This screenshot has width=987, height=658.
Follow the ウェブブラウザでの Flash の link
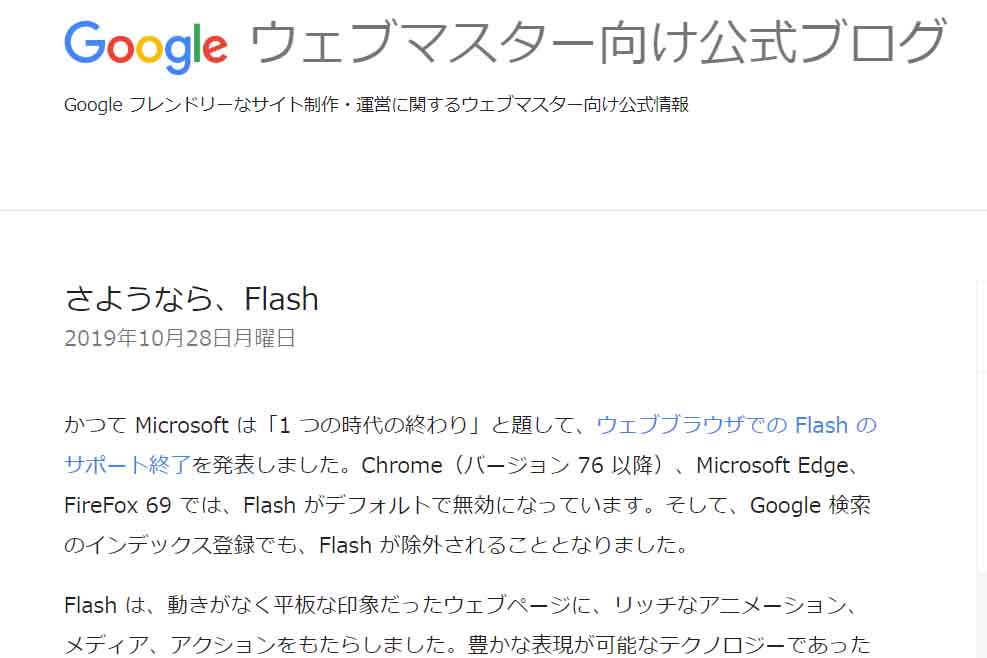point(736,425)
